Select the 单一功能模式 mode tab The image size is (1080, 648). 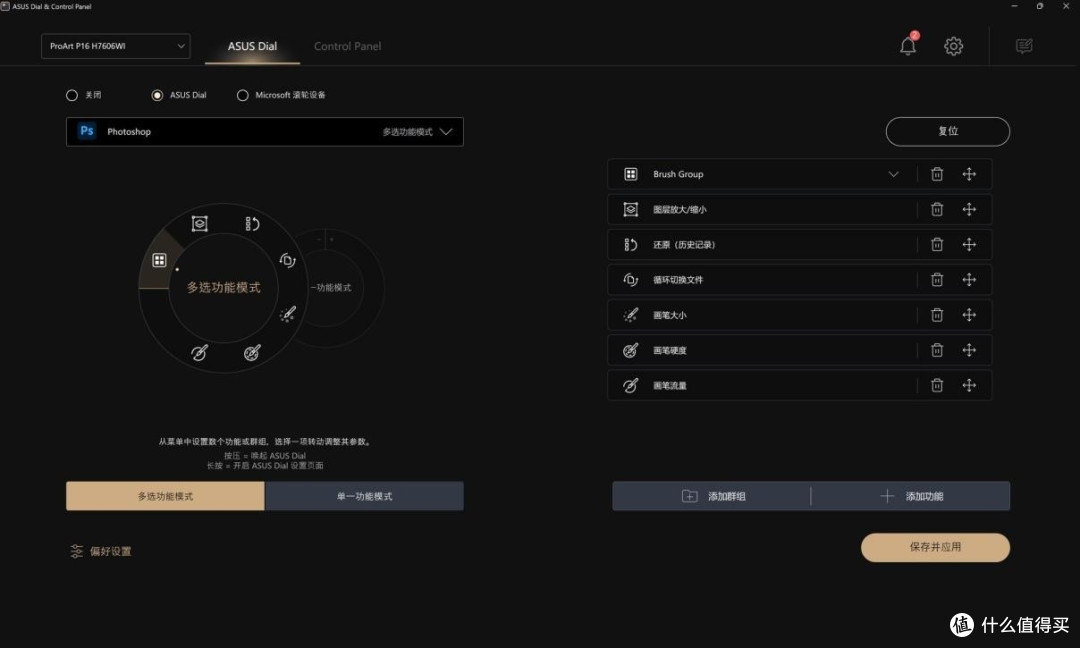tap(364, 496)
